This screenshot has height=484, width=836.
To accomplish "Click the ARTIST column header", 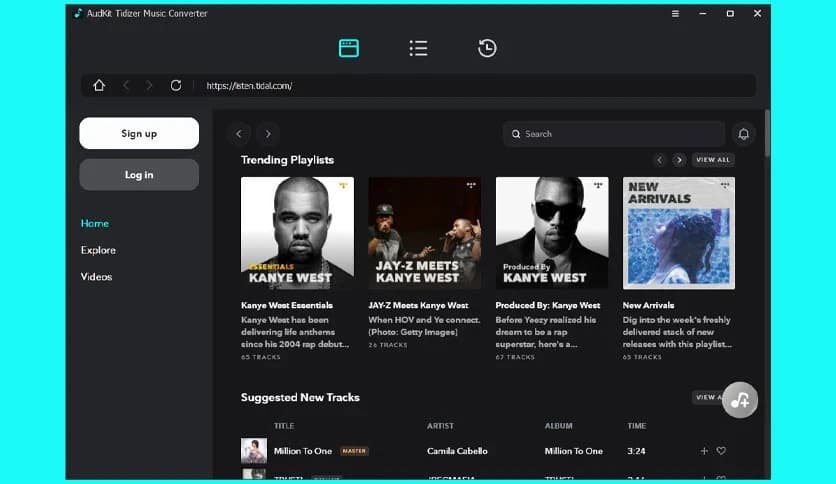I will [440, 426].
